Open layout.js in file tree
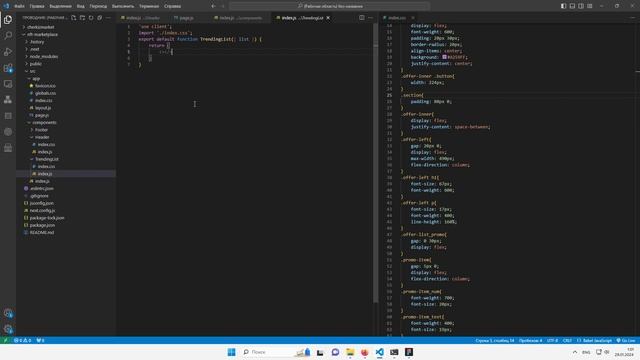 click(42, 108)
